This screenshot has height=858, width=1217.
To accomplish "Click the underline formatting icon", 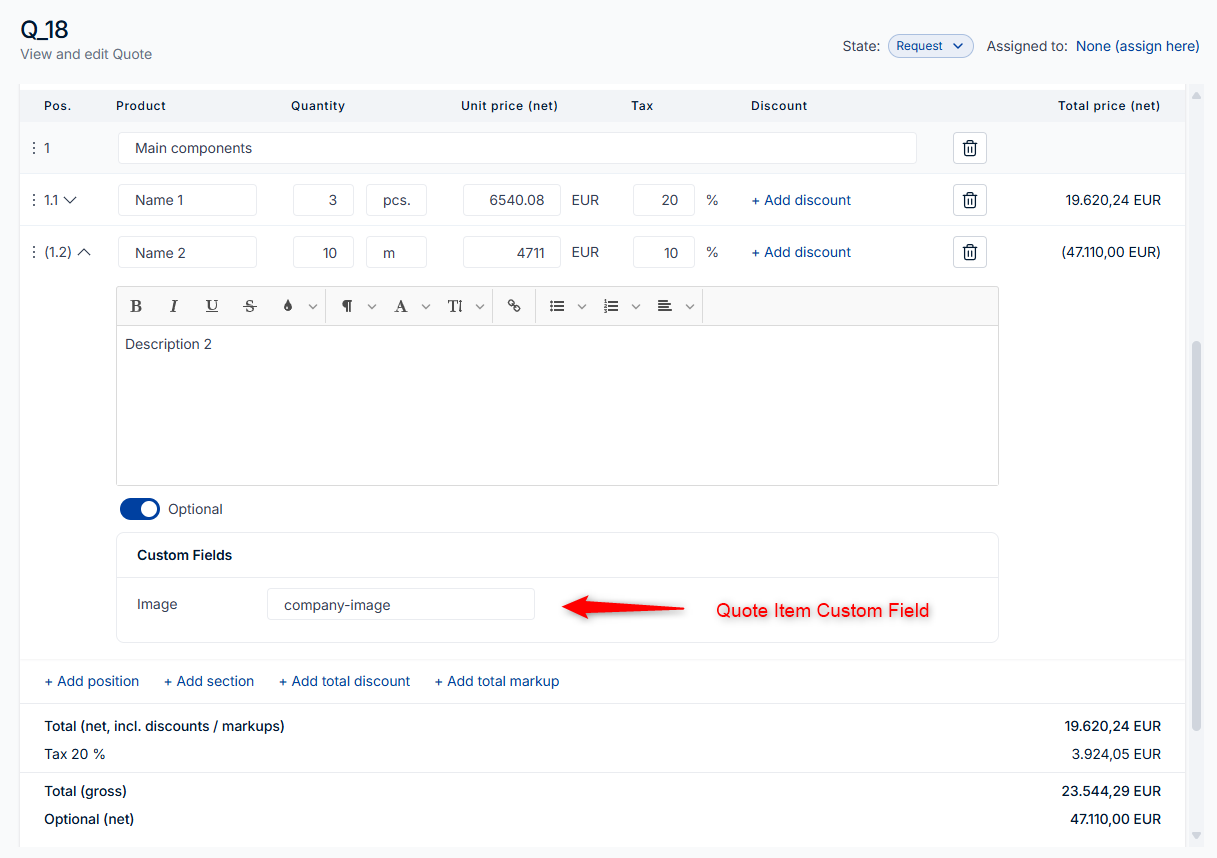I will click(211, 306).
